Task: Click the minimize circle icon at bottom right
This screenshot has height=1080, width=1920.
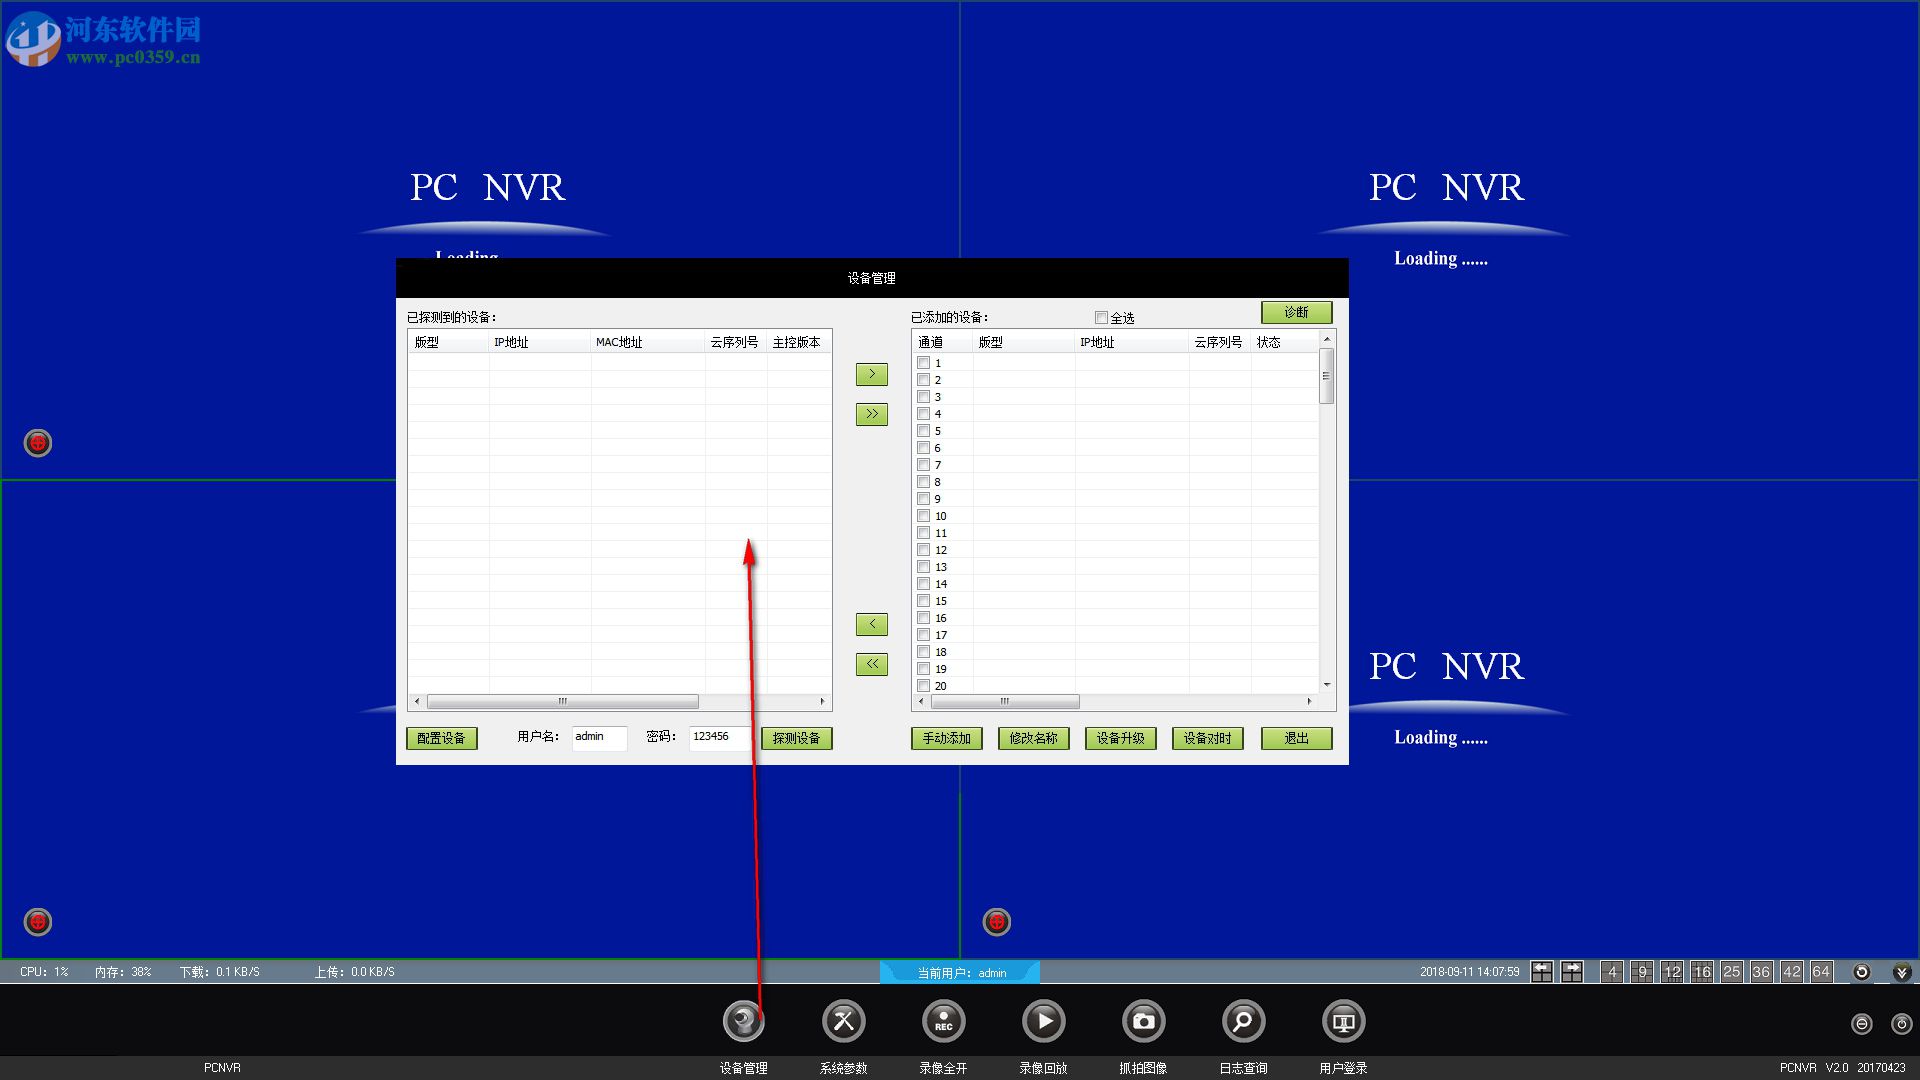Action: click(x=1862, y=1024)
